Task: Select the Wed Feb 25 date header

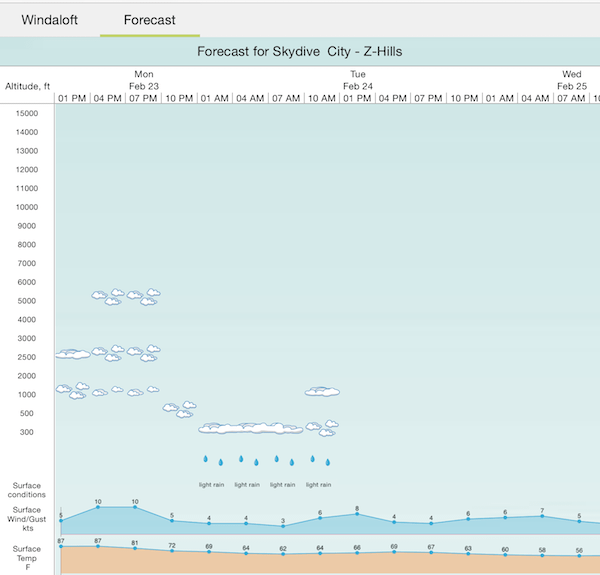Action: point(572,80)
